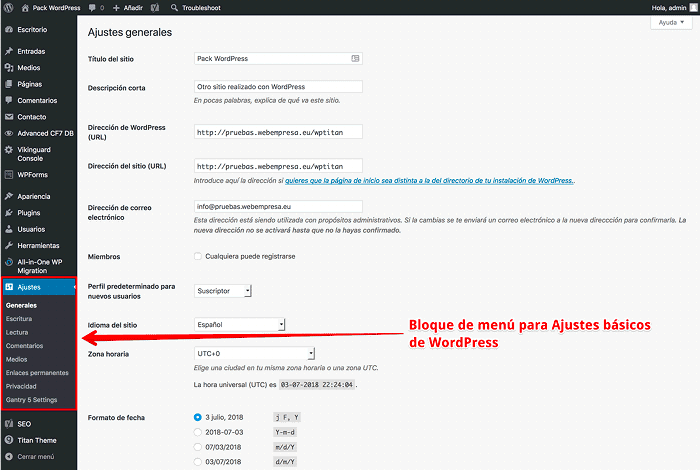Enable the Cualquiera puede registrarse checkbox

tap(198, 256)
